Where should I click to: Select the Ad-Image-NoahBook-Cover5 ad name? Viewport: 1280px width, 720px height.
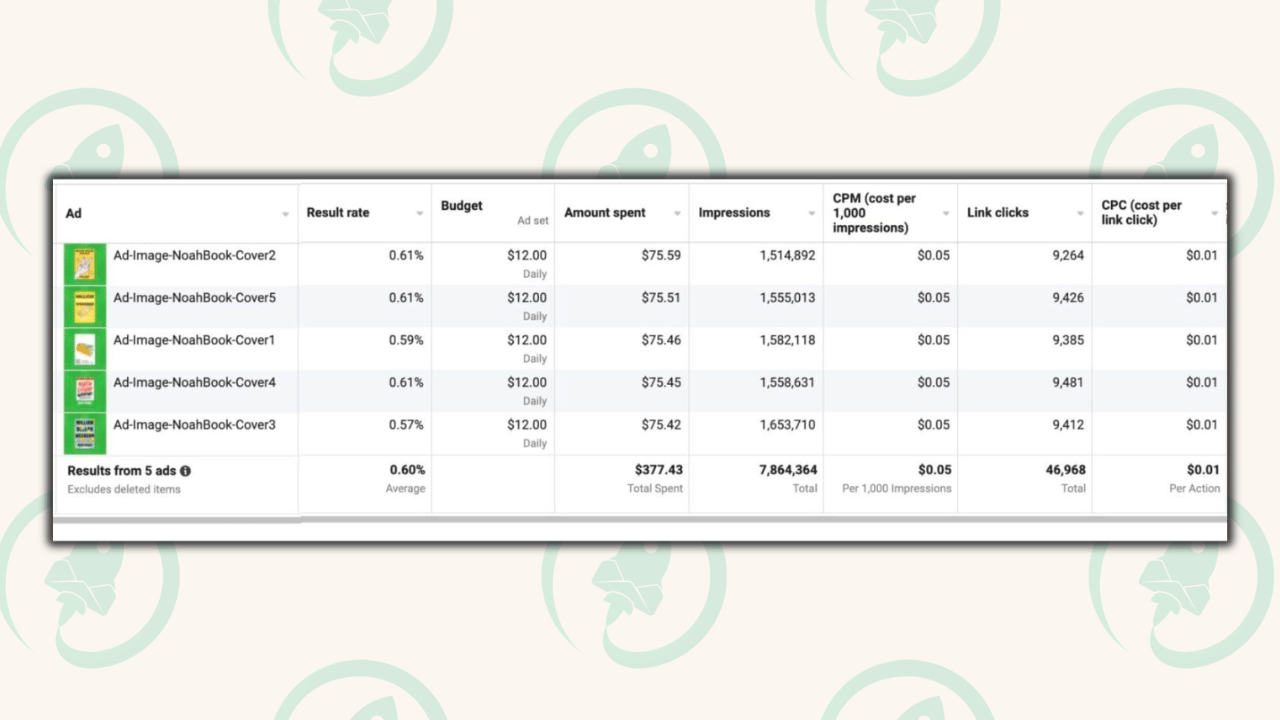(x=194, y=298)
